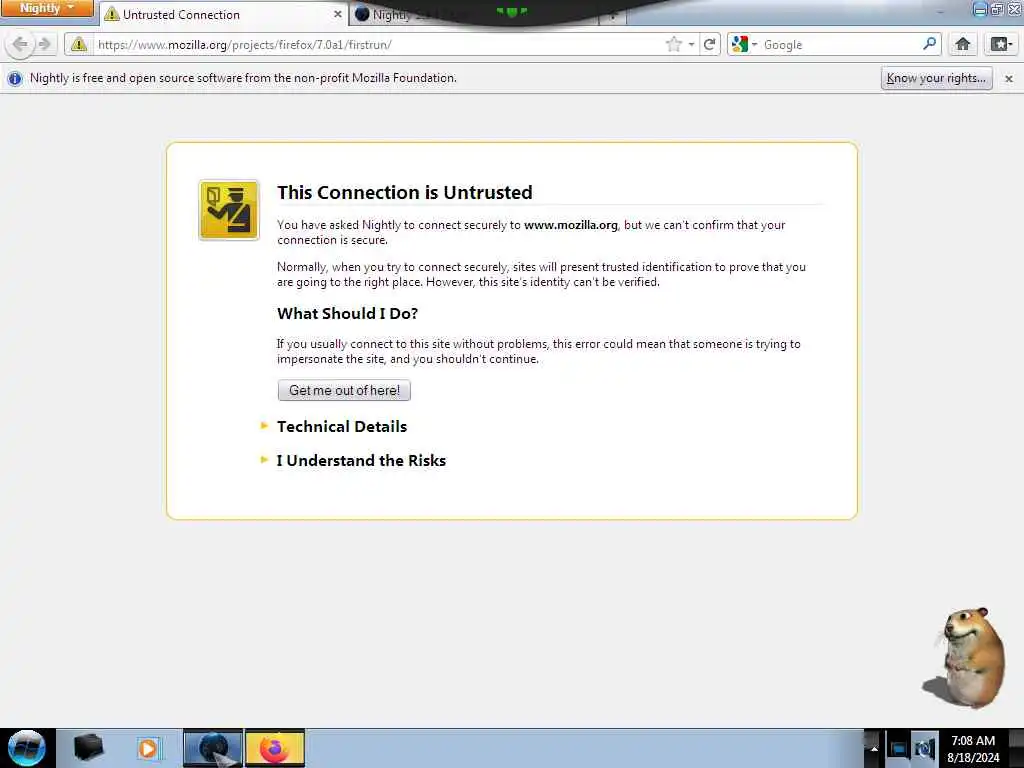1024x768 pixels.
Task: Launch the media player taskbar icon
Action: click(x=148, y=748)
